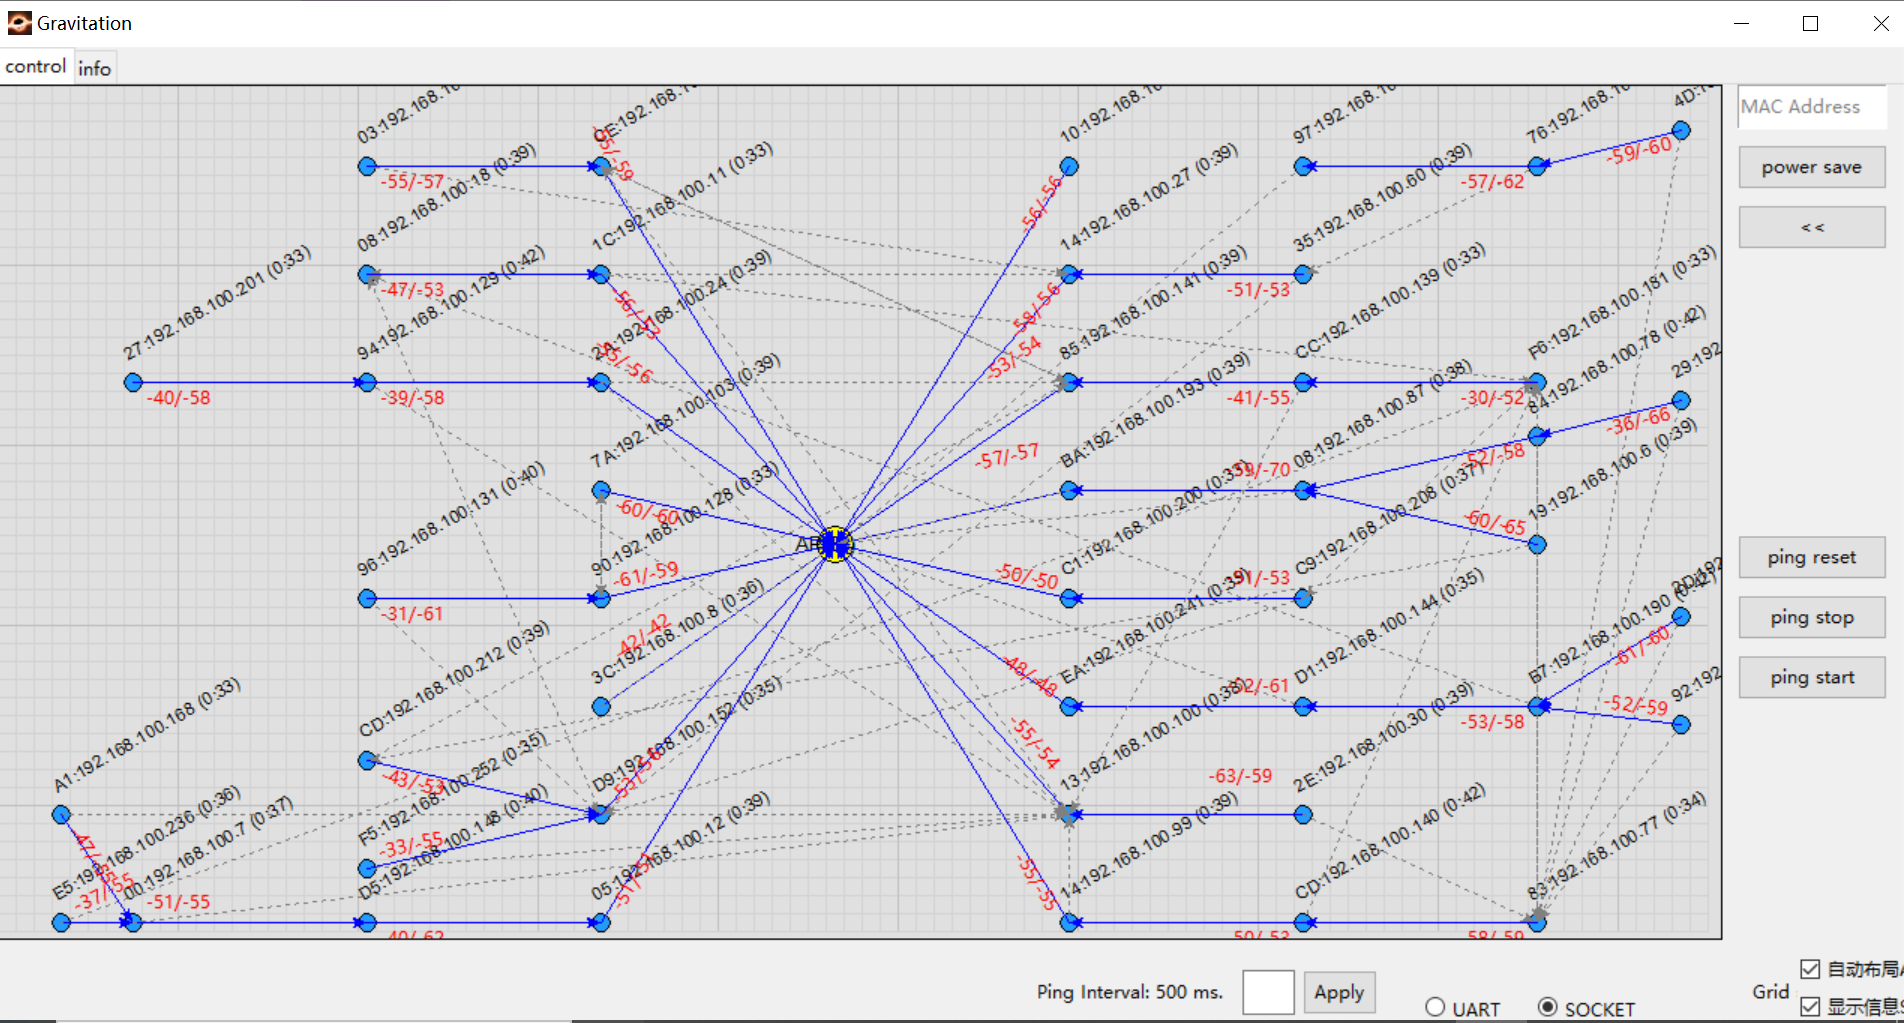Click node 27:192.168.100.201

(x=133, y=382)
